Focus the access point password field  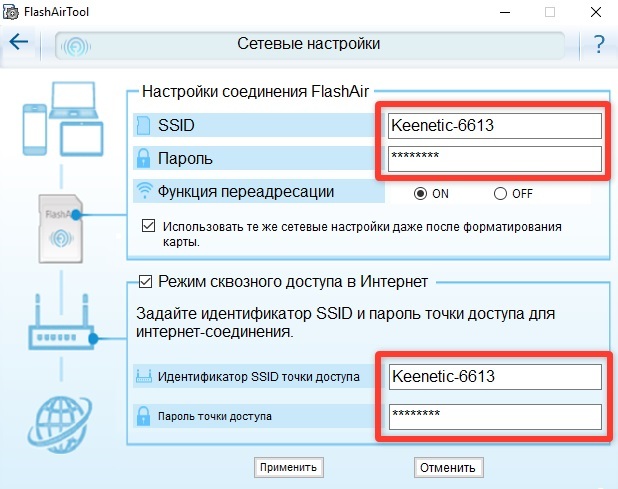pos(494,415)
